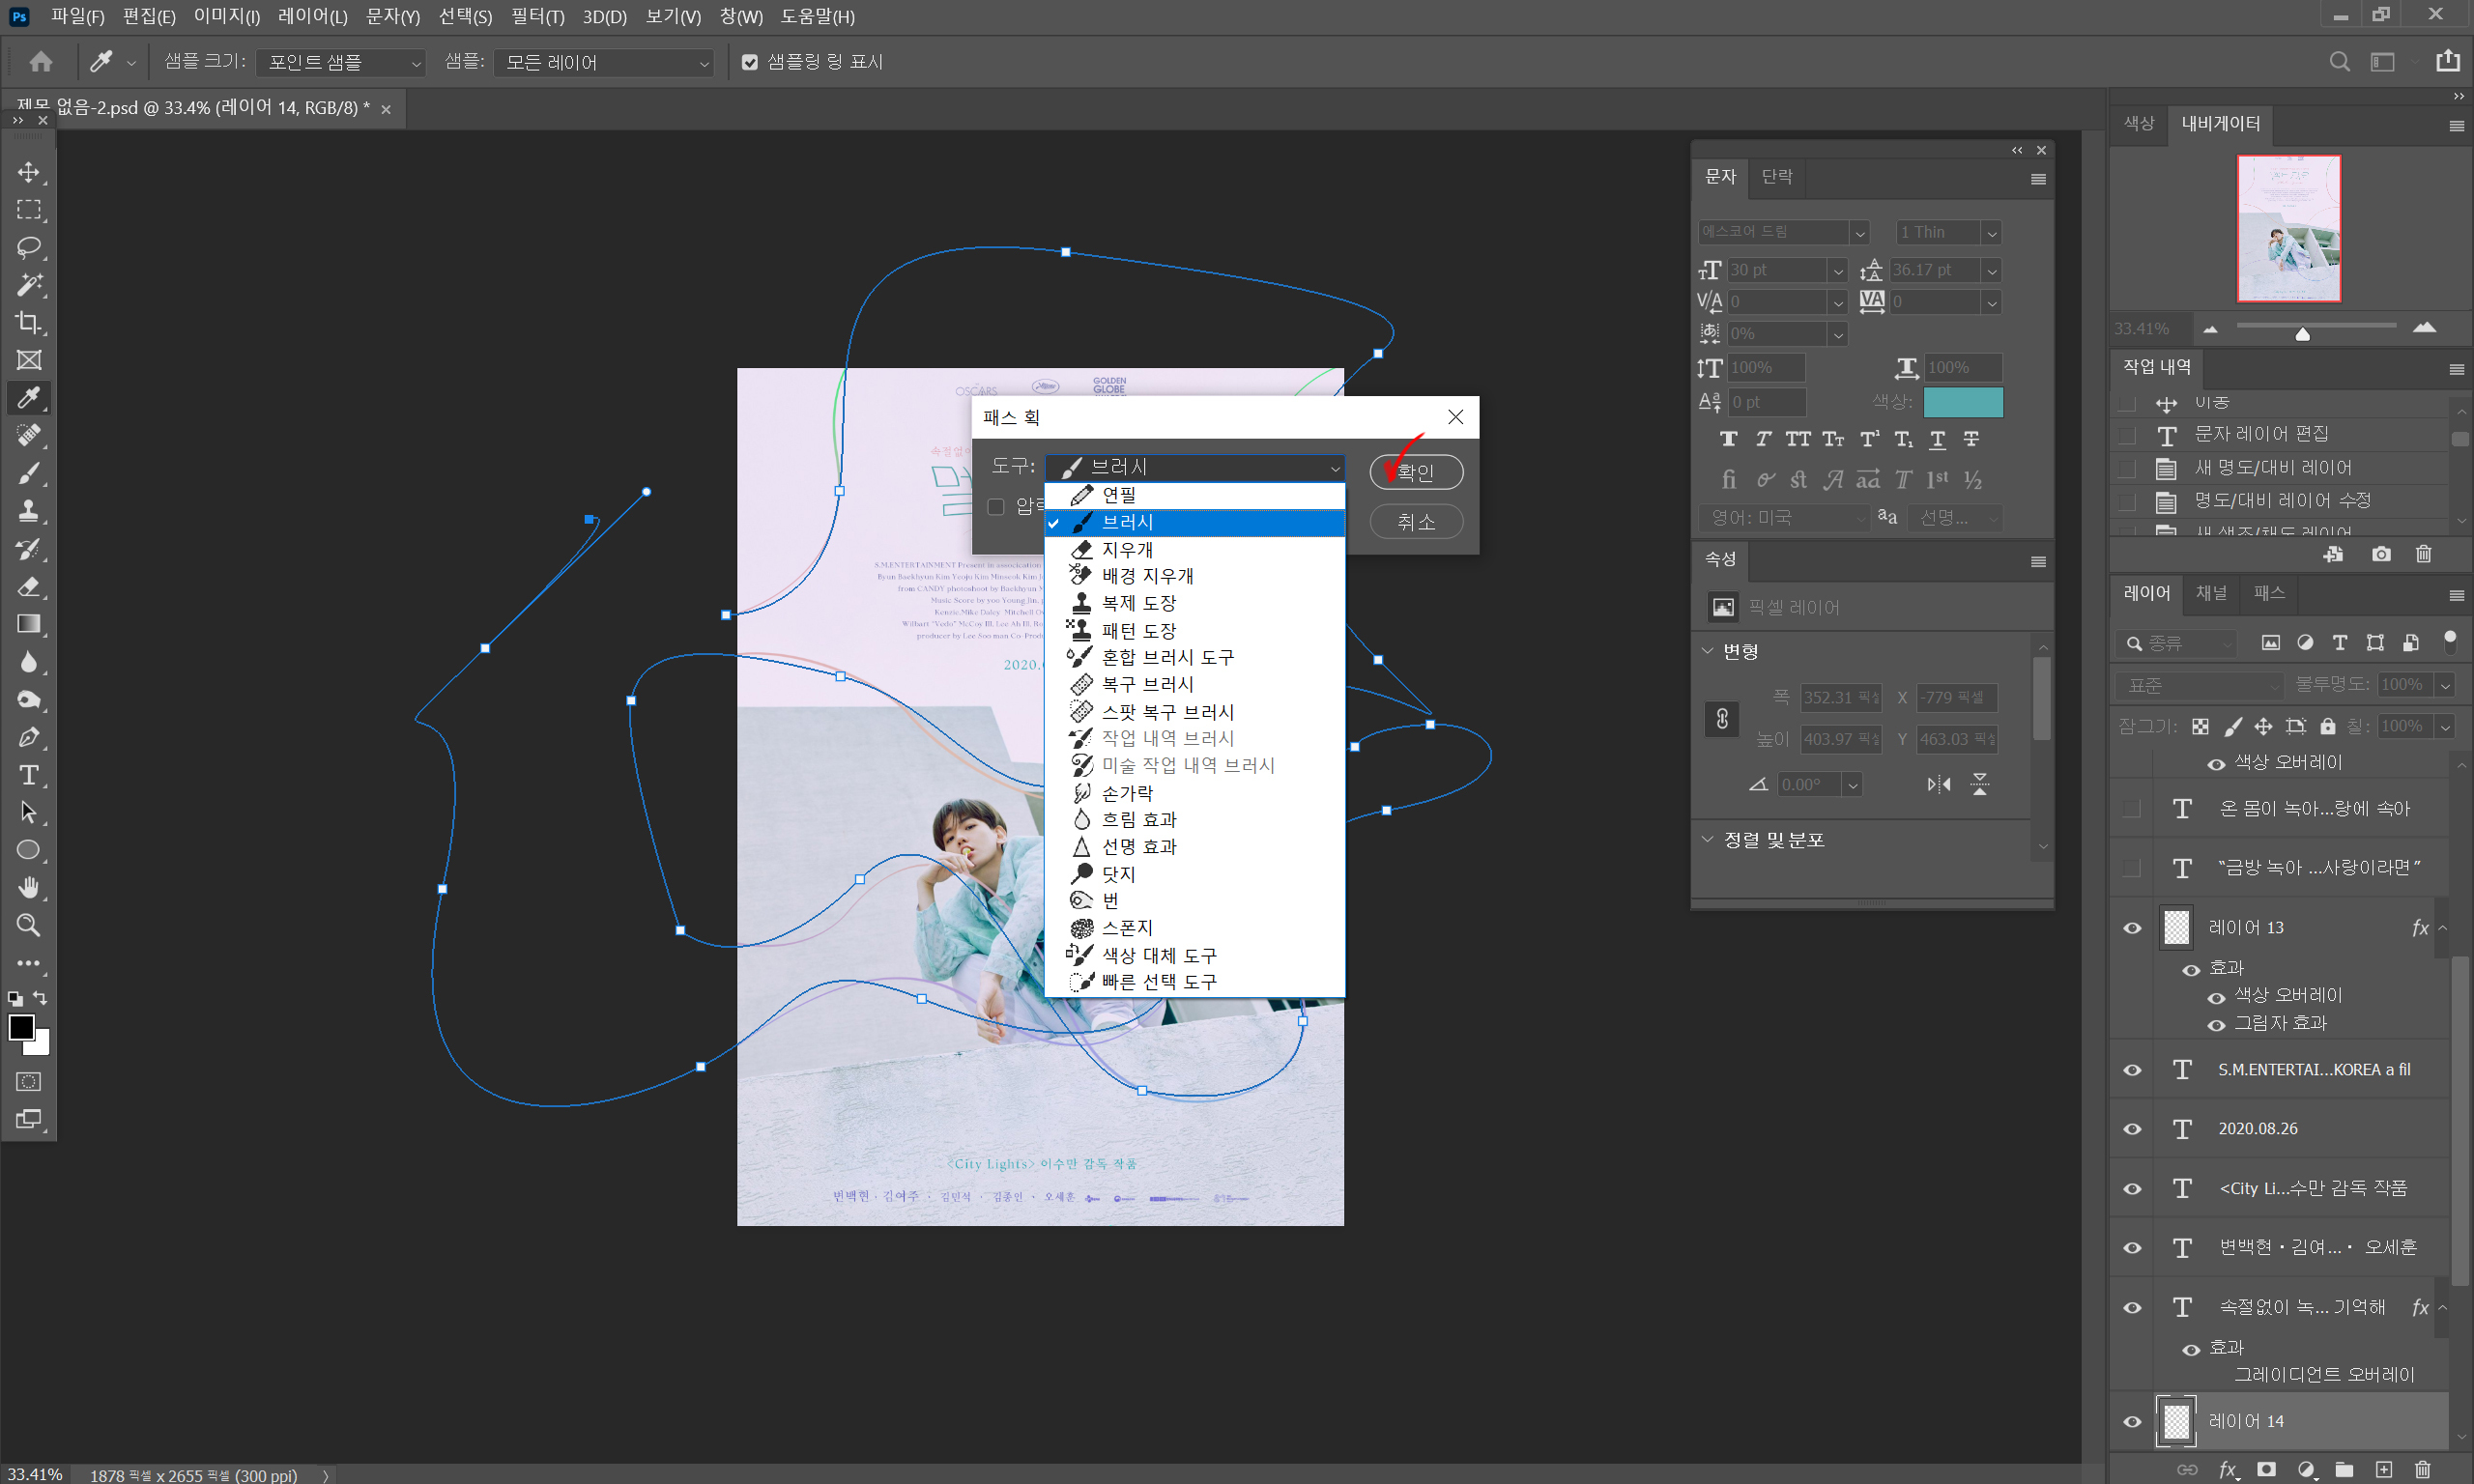This screenshot has width=2474, height=1484.
Task: Switch to the 패스 tab
Action: point(2268,593)
